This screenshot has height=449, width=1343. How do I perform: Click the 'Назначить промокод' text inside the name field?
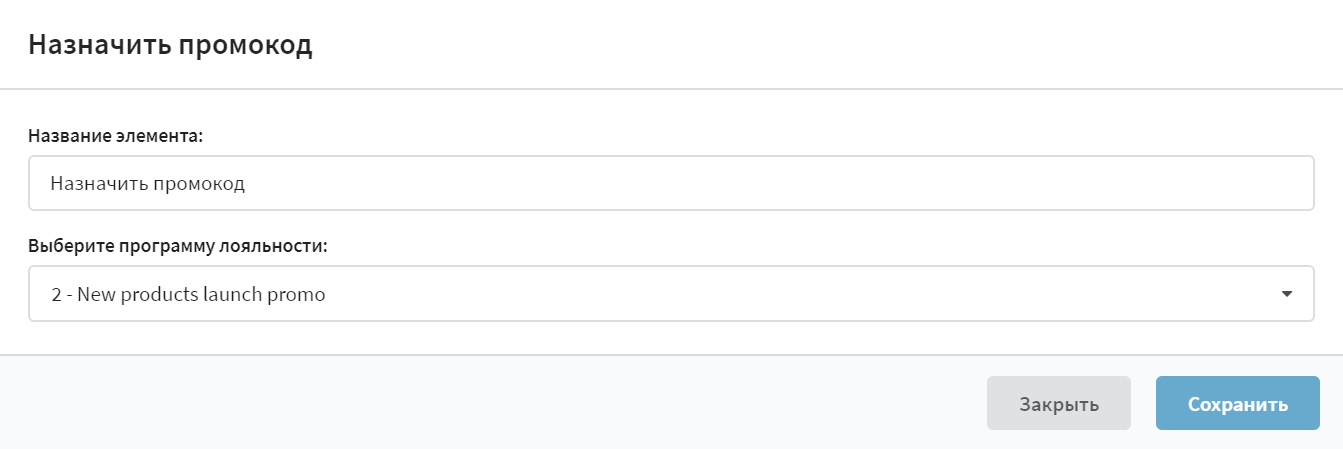tap(148, 184)
